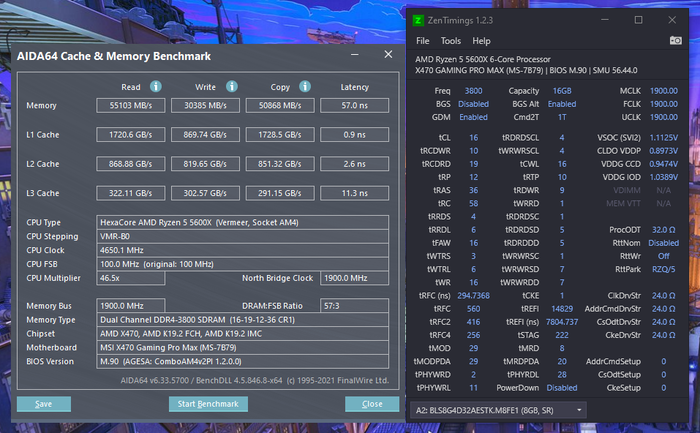Click the Write info icon in AIDA64
The height and width of the screenshot is (433, 700).
click(x=232, y=86)
